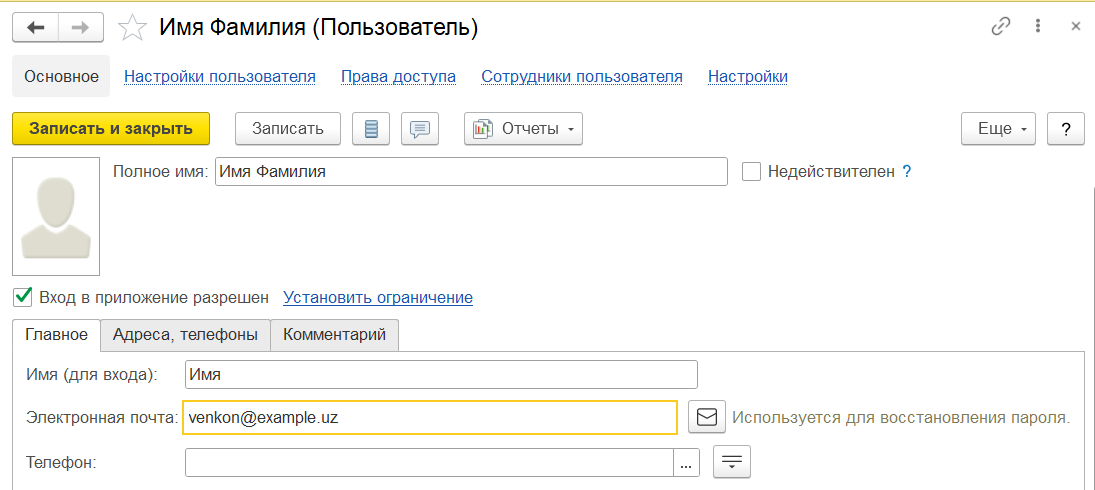Copy link to this user object
1095x490 pixels.
tap(1000, 27)
